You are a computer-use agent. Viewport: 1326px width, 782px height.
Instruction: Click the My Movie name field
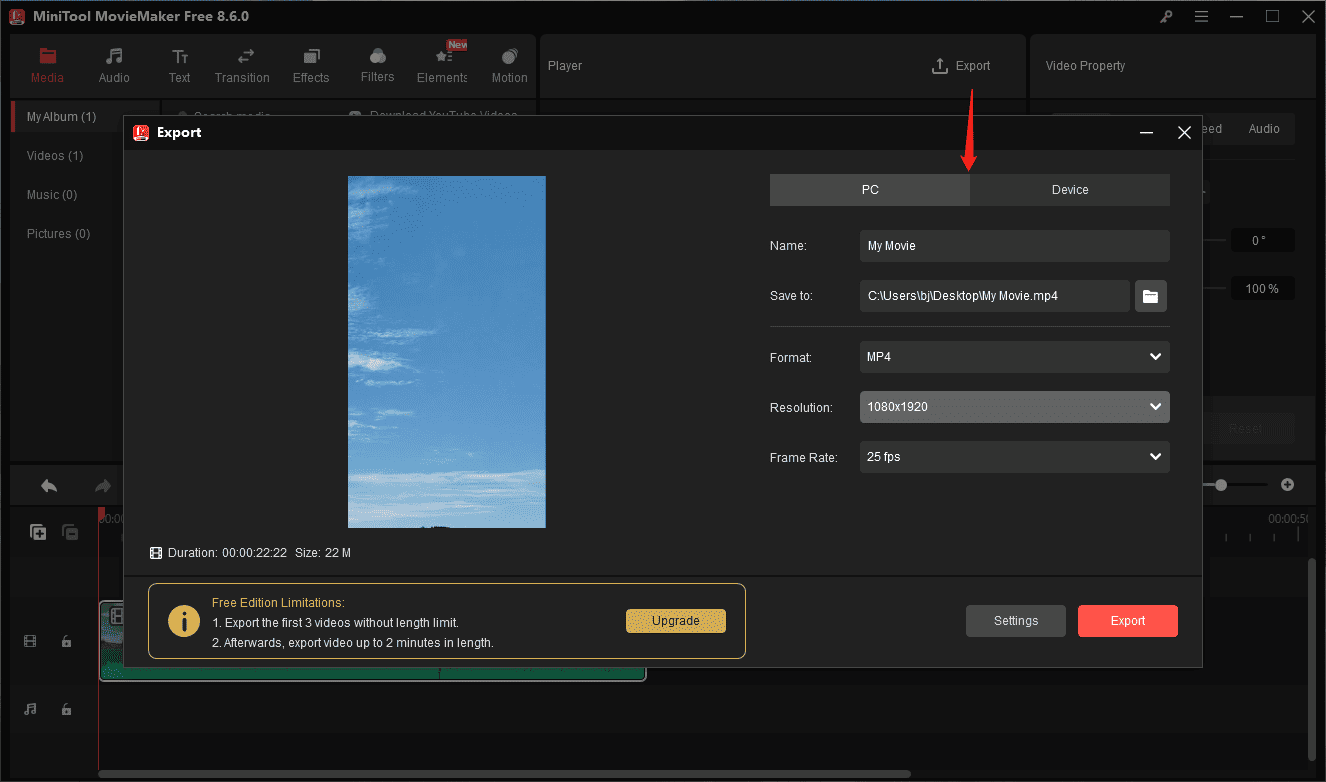pyautogui.click(x=1014, y=245)
